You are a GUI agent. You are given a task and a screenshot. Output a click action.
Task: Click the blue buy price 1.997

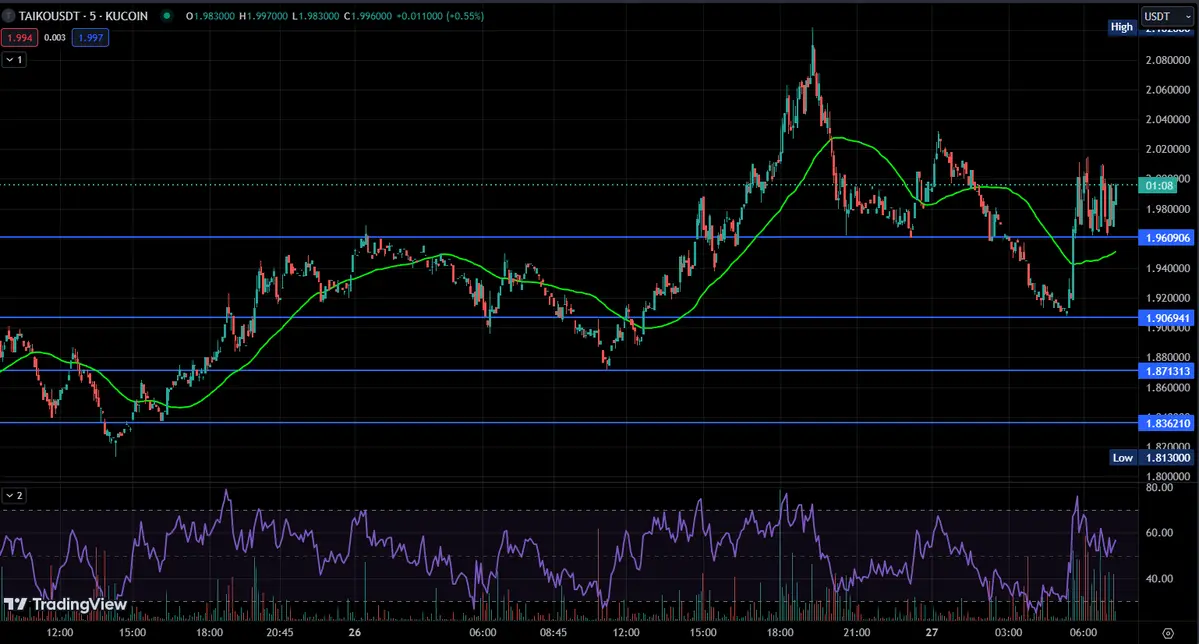point(90,37)
